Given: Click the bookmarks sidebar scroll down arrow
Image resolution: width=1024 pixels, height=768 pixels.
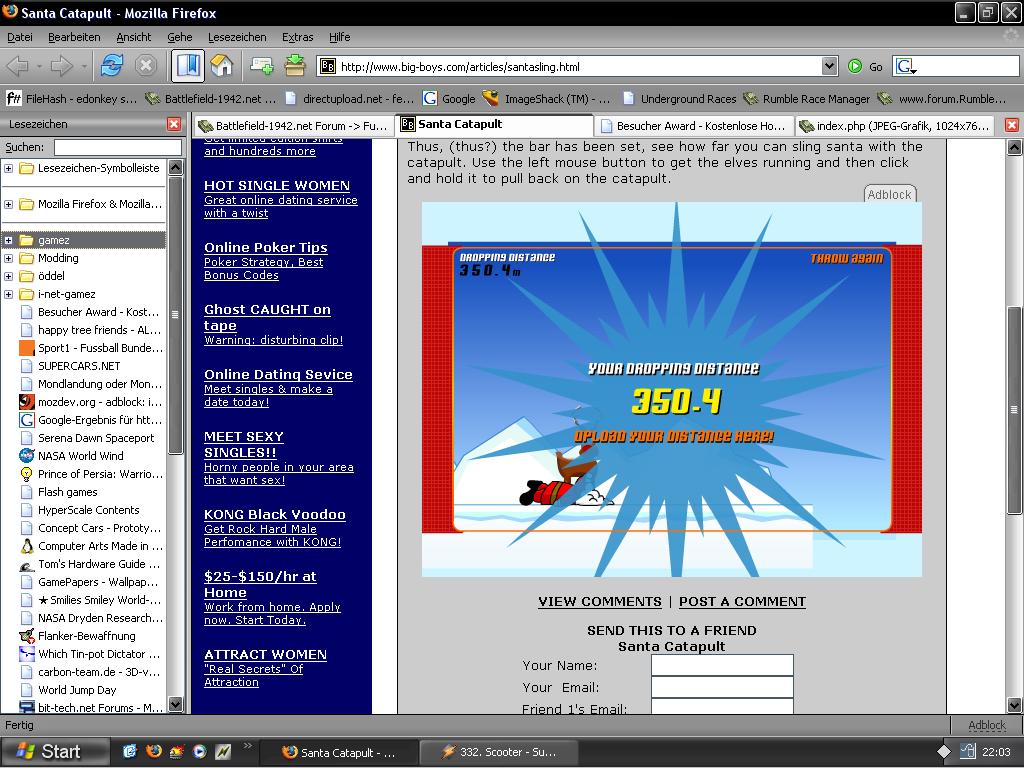Looking at the screenshot, I should pos(175,704).
